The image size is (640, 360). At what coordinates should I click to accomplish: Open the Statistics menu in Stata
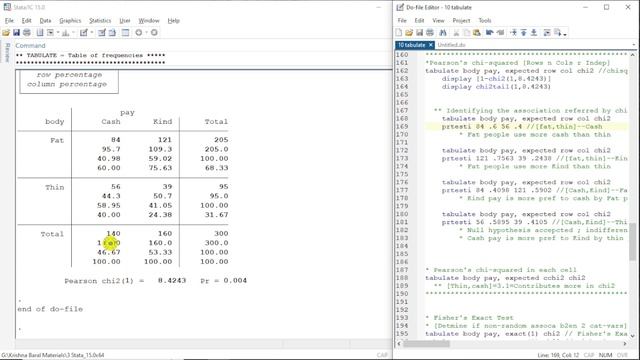click(x=100, y=20)
